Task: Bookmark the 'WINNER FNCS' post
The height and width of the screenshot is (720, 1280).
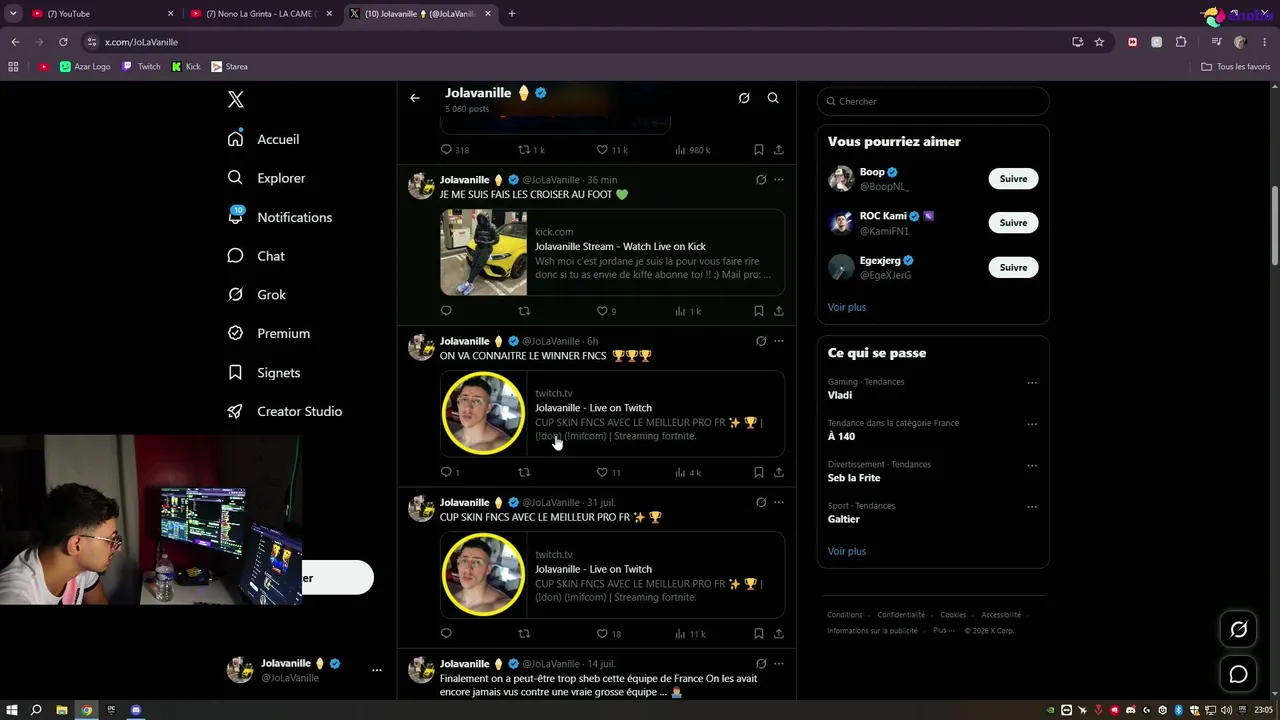Action: pos(759,472)
